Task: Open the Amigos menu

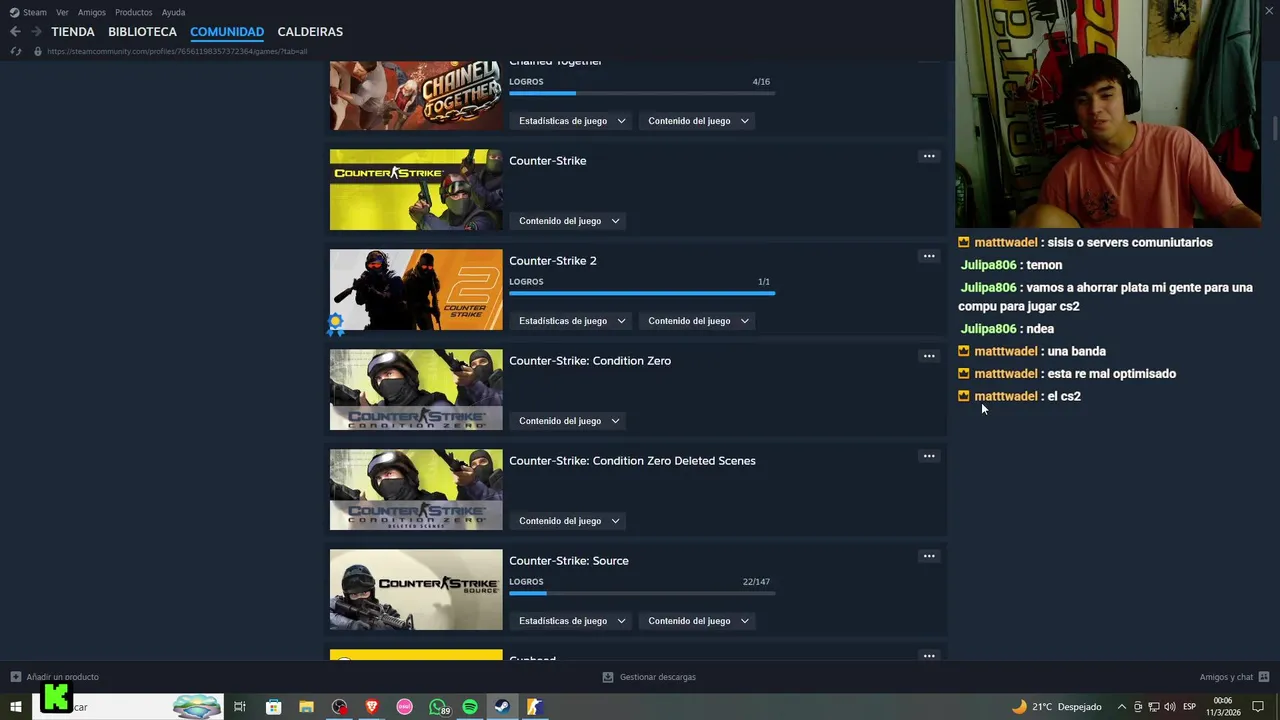Action: 92,12
